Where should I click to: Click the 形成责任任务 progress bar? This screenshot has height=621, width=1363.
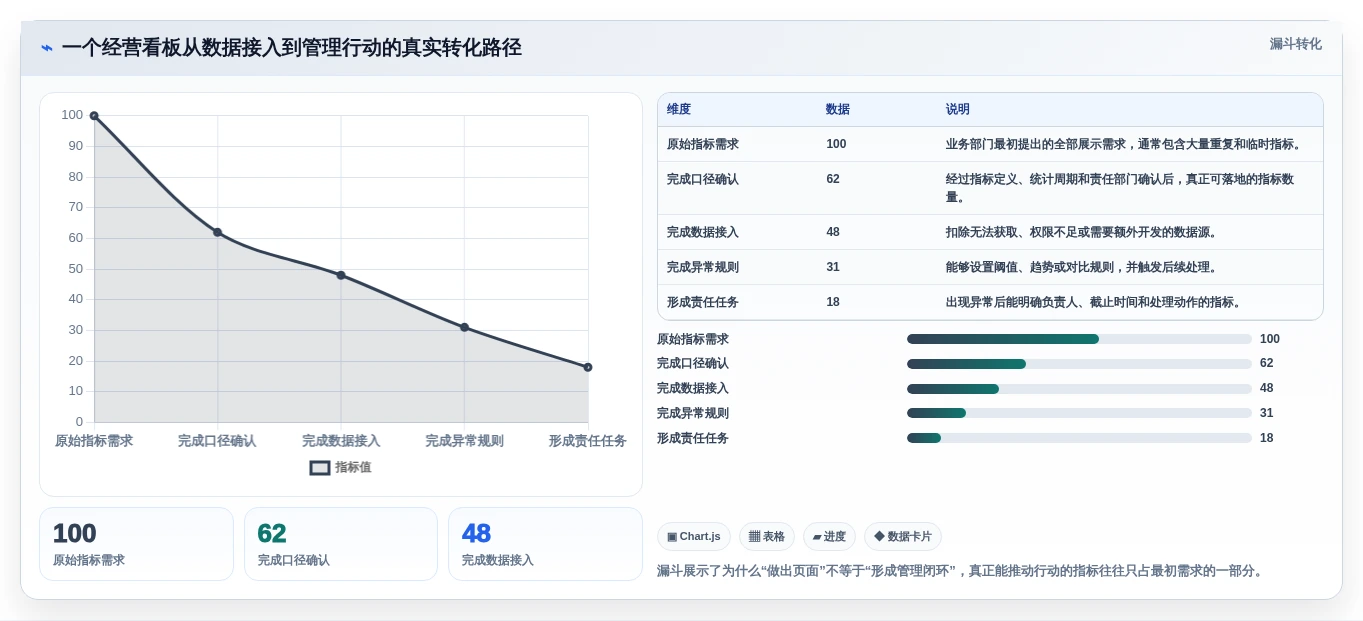(1079, 438)
